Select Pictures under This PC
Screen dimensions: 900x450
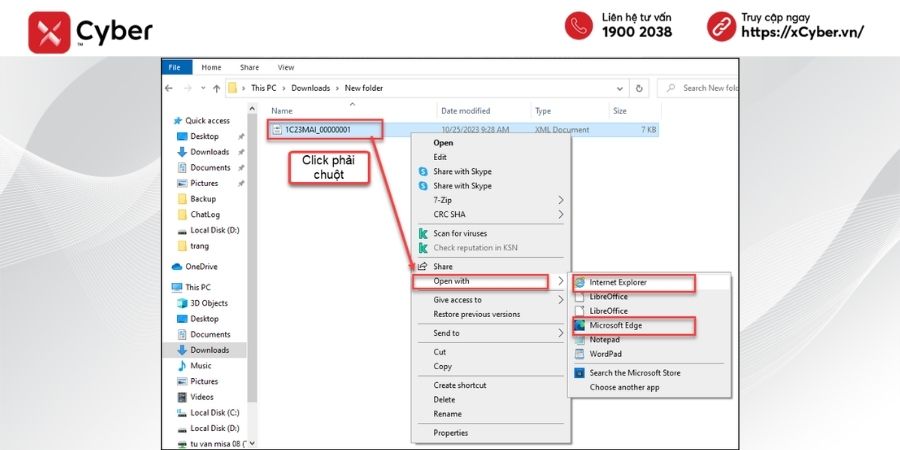[x=204, y=381]
